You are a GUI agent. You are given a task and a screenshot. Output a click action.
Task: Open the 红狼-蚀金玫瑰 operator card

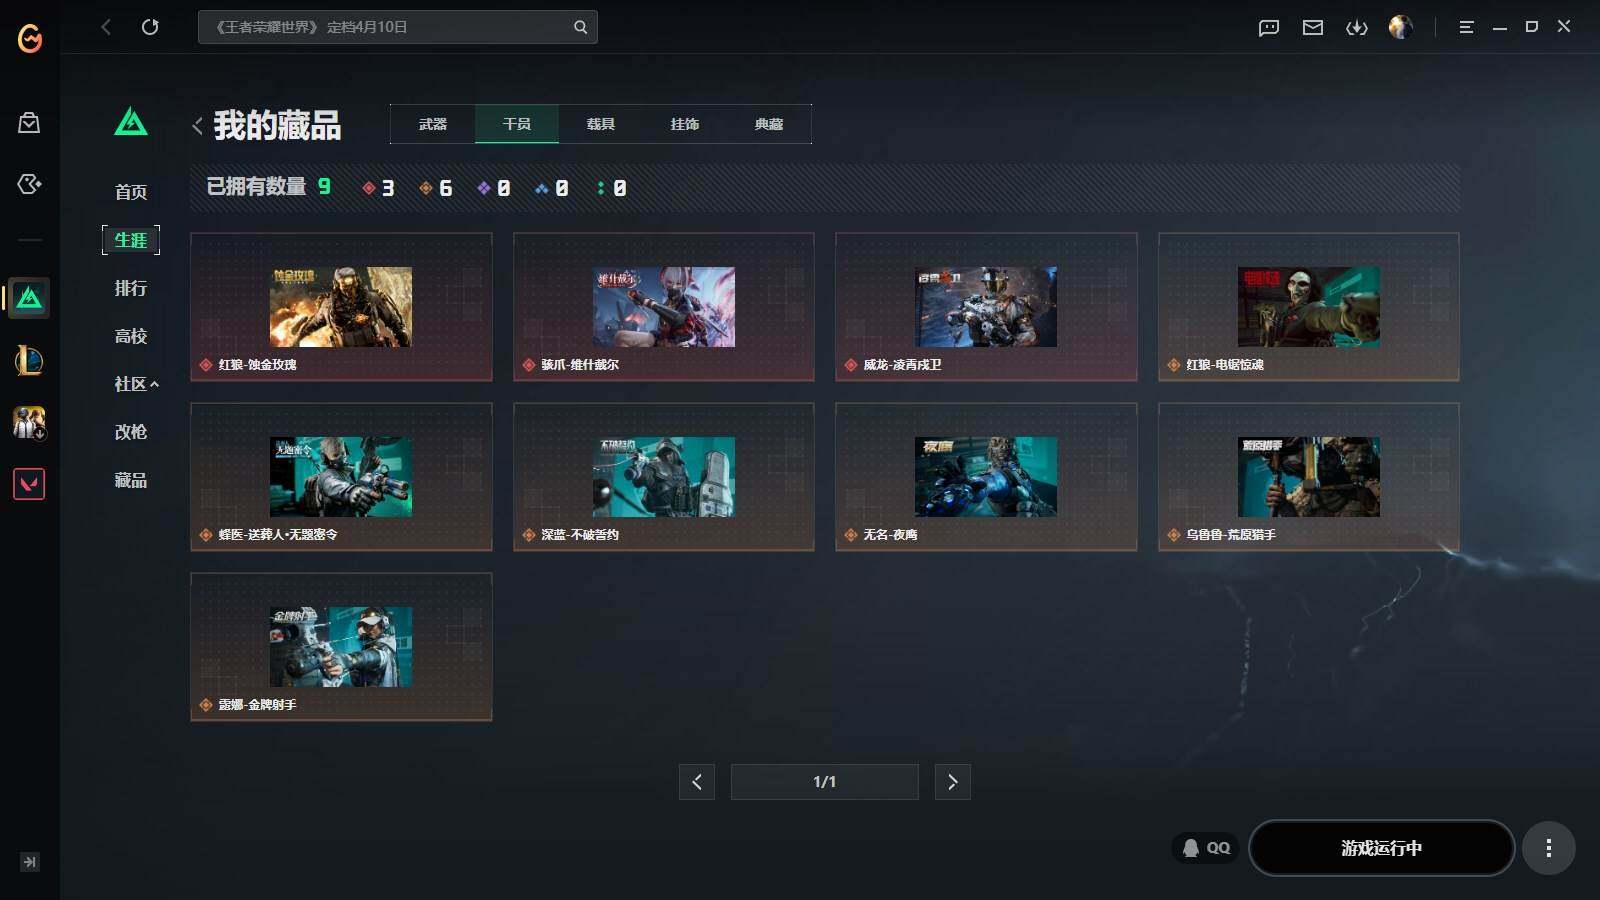click(x=341, y=307)
